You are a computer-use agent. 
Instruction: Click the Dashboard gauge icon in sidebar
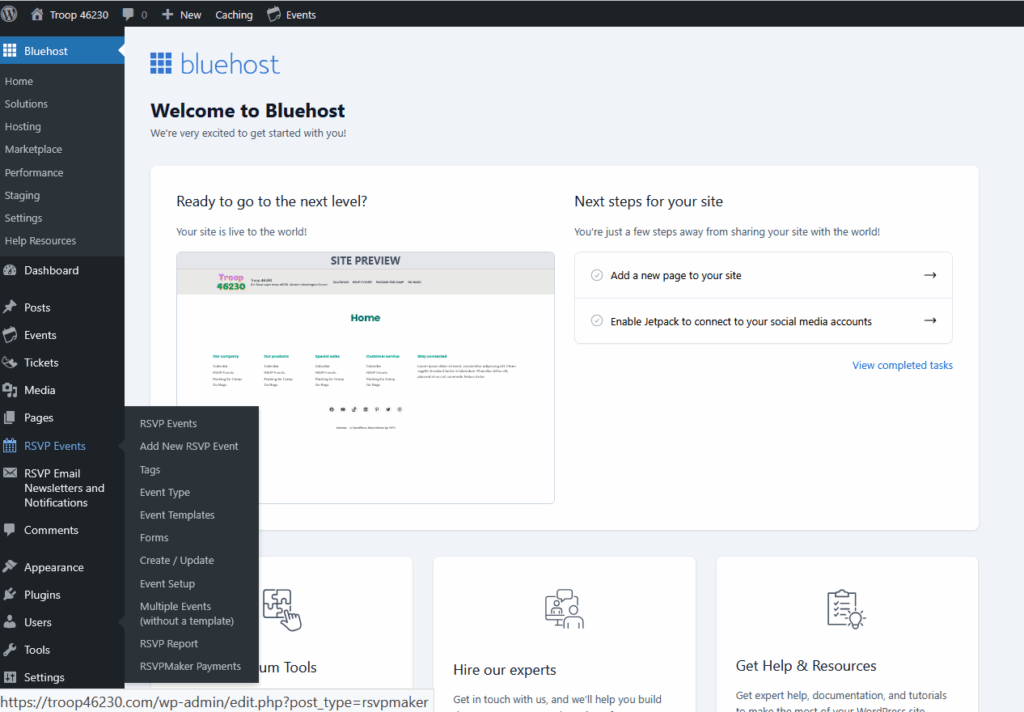(10, 270)
